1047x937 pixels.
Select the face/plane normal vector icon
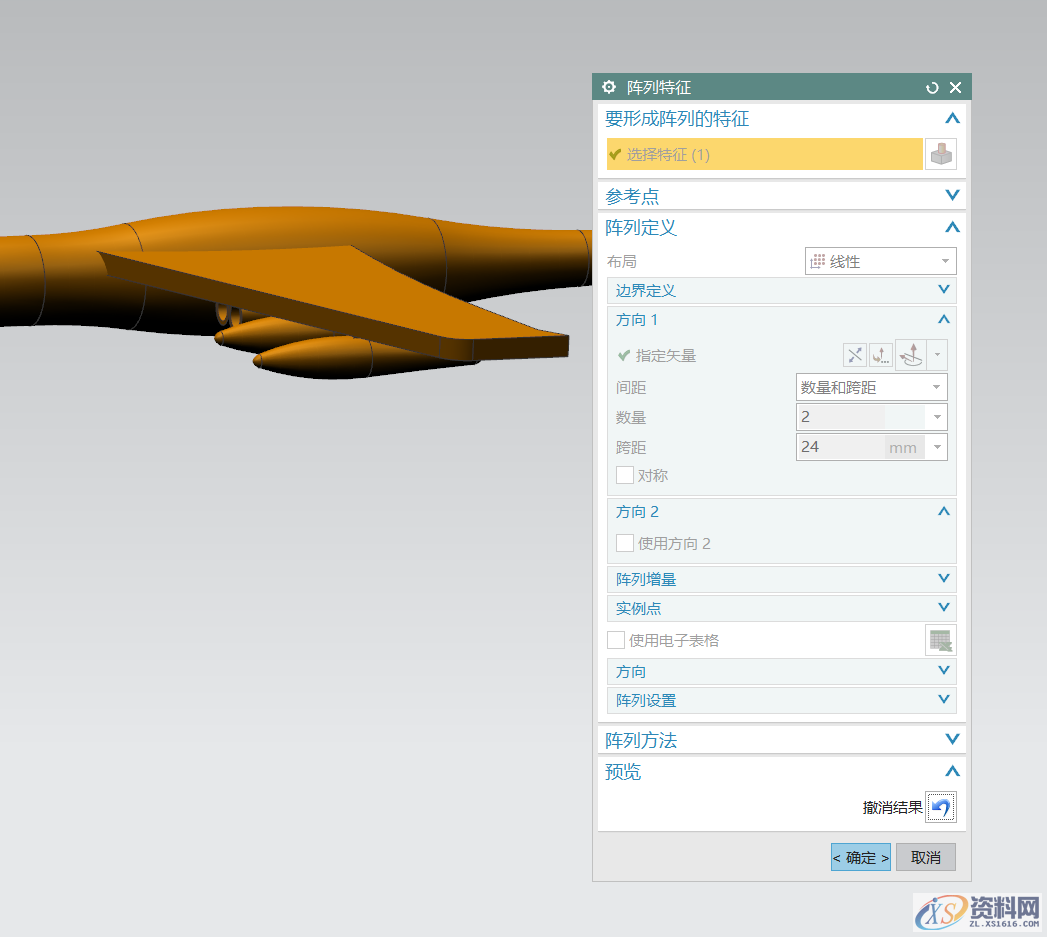coord(910,355)
